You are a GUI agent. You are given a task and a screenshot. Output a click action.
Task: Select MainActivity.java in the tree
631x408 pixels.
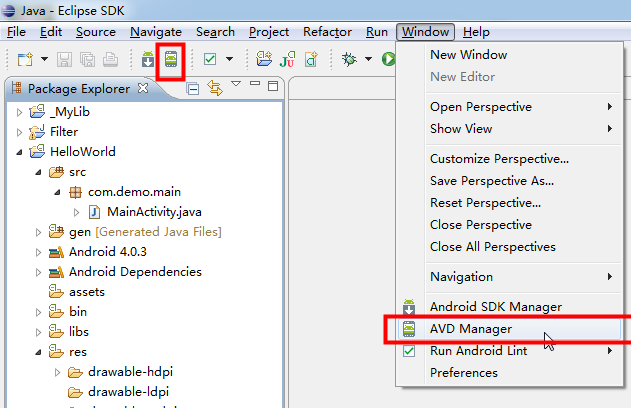coord(147,211)
